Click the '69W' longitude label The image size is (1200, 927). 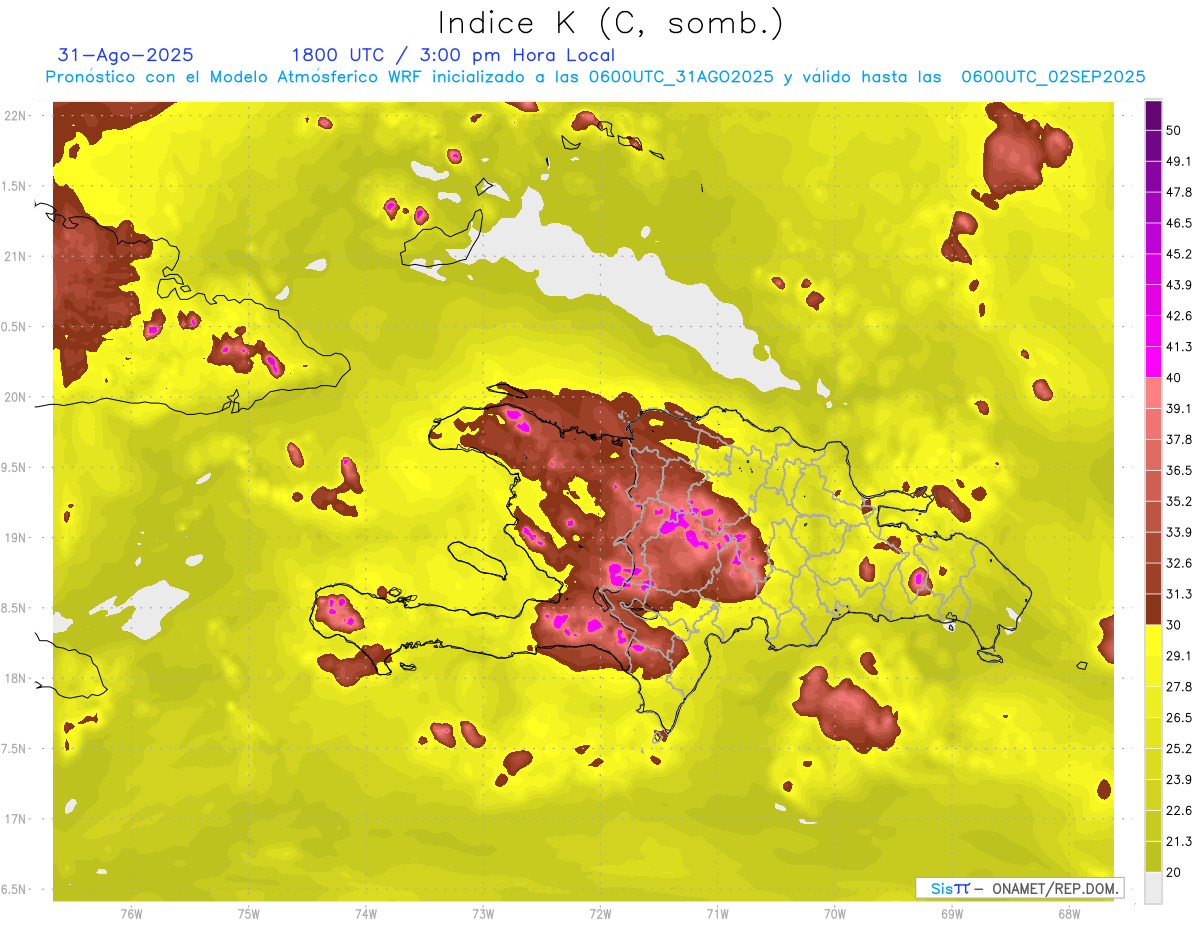(952, 914)
